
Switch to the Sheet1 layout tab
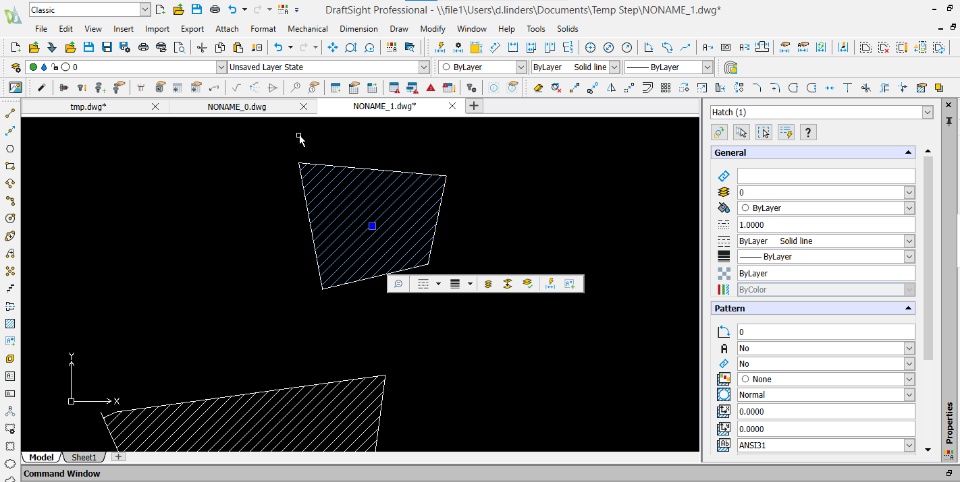84,457
